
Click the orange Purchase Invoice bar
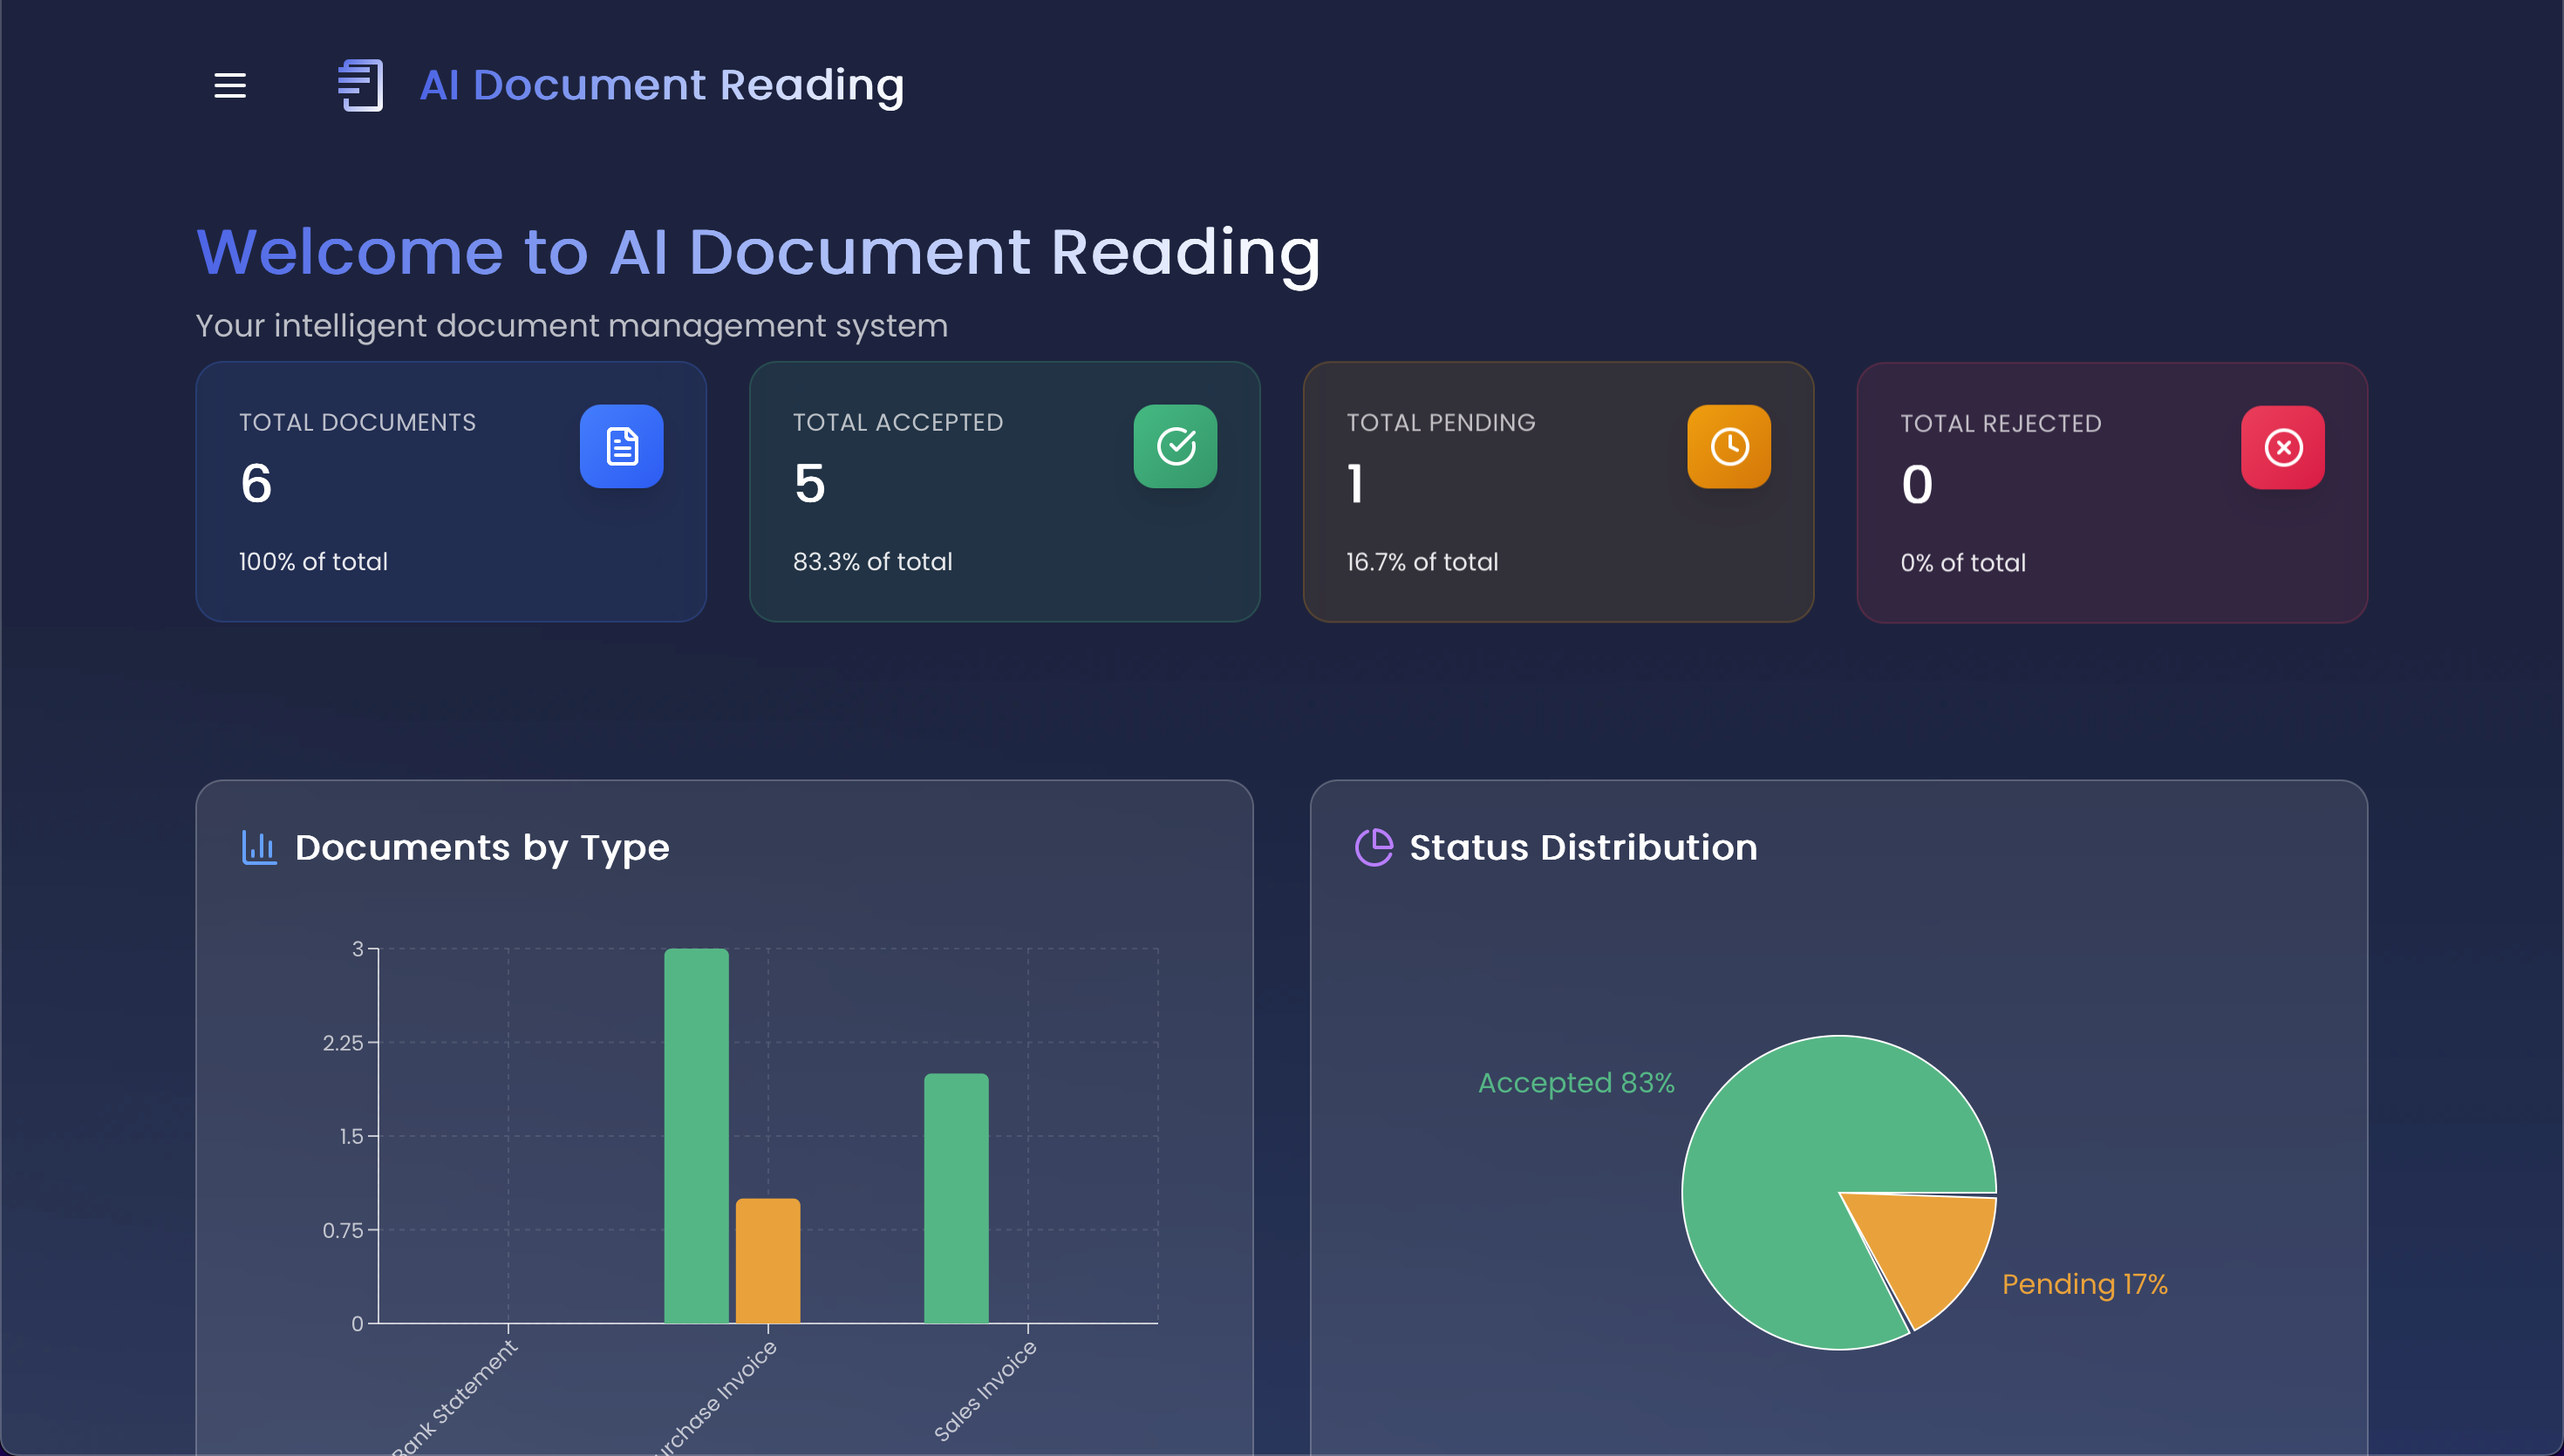point(768,1260)
